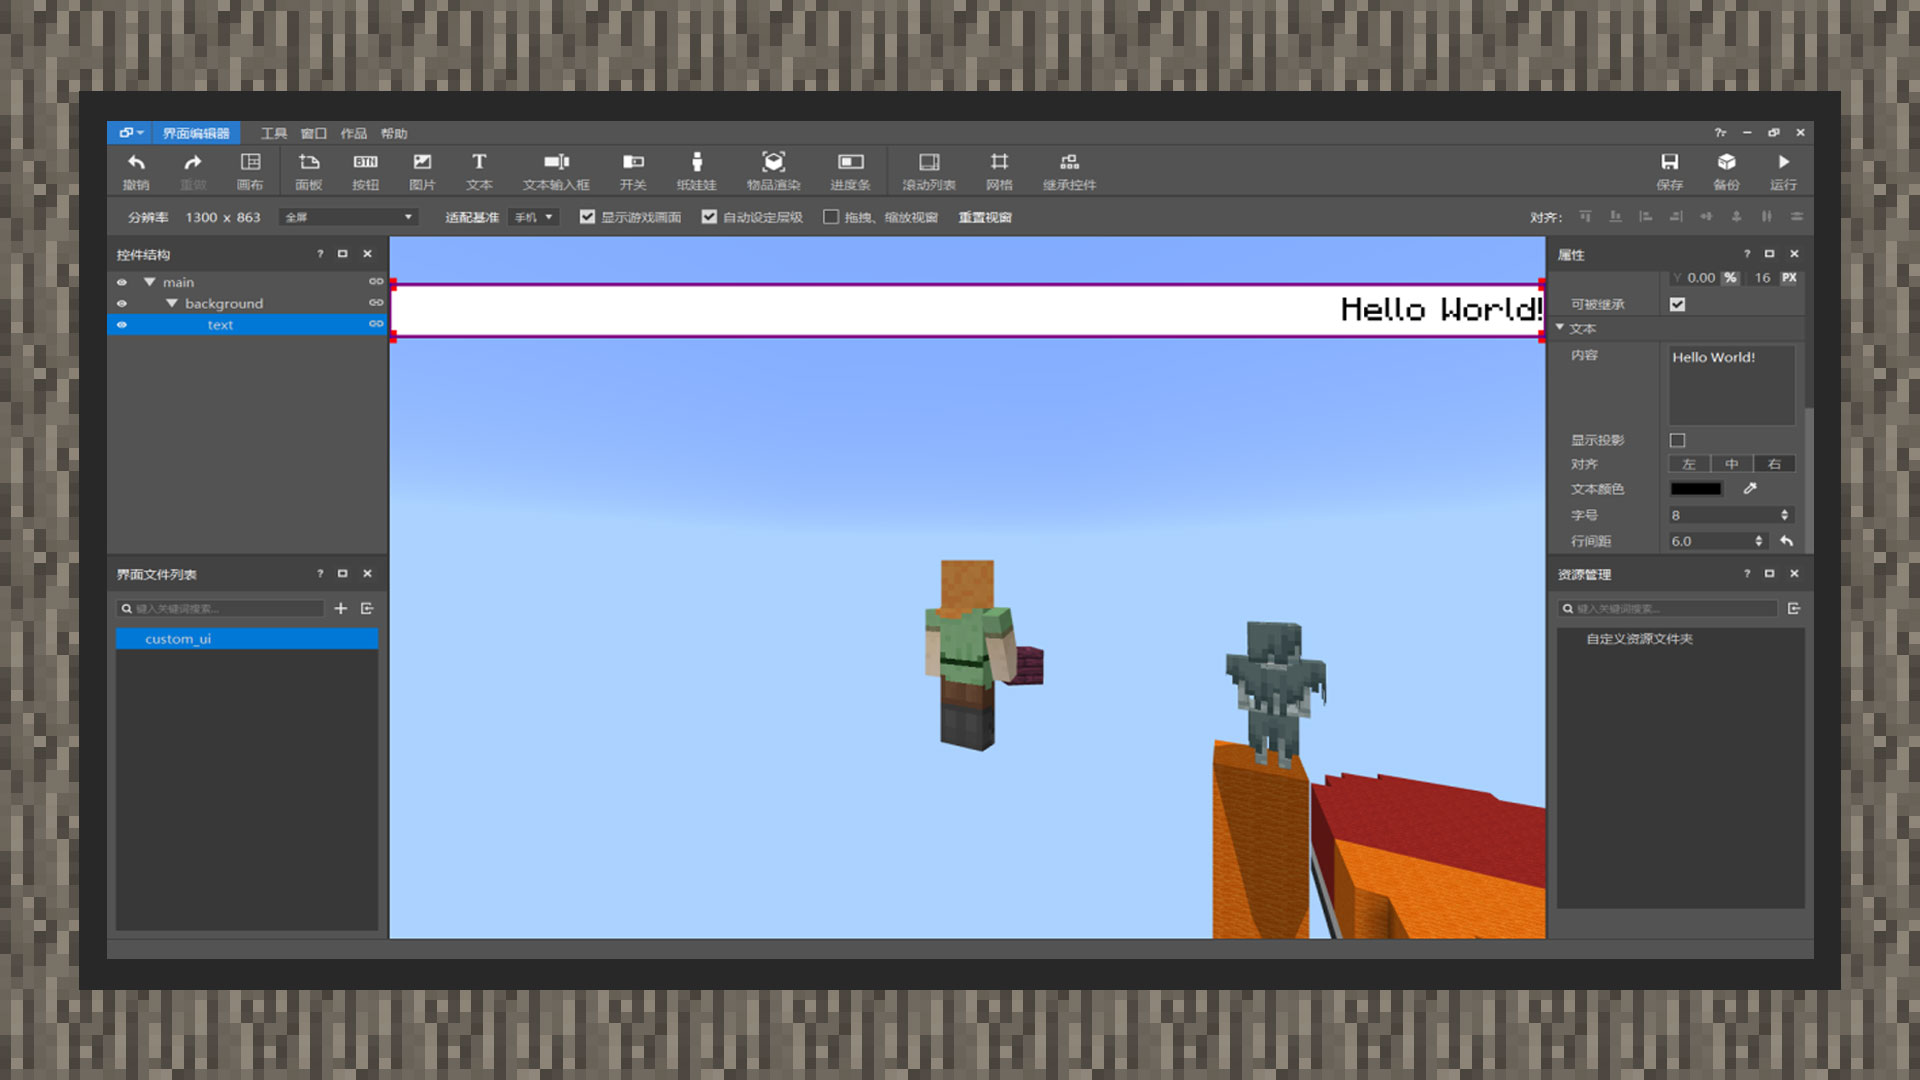Open 自定义资源文件夹 folder entry
1920x1080 pixels.
(1639, 639)
